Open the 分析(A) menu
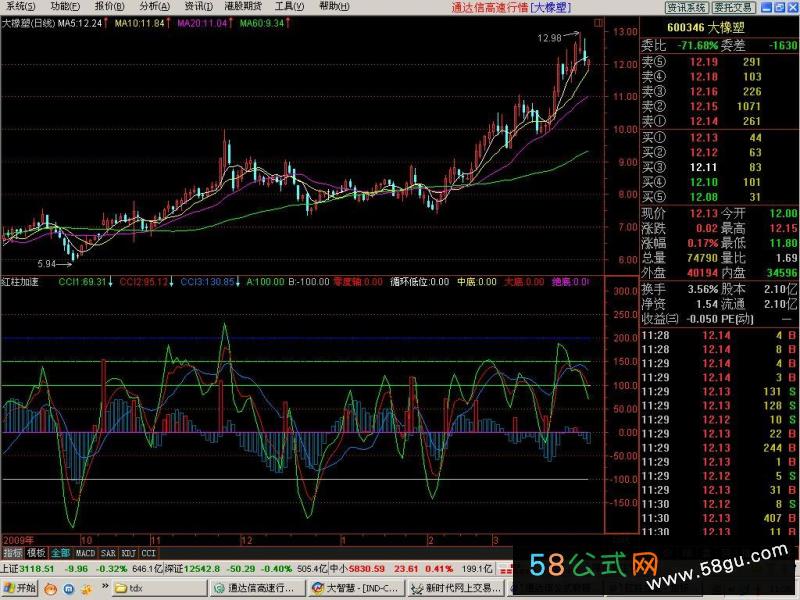 (155, 7)
